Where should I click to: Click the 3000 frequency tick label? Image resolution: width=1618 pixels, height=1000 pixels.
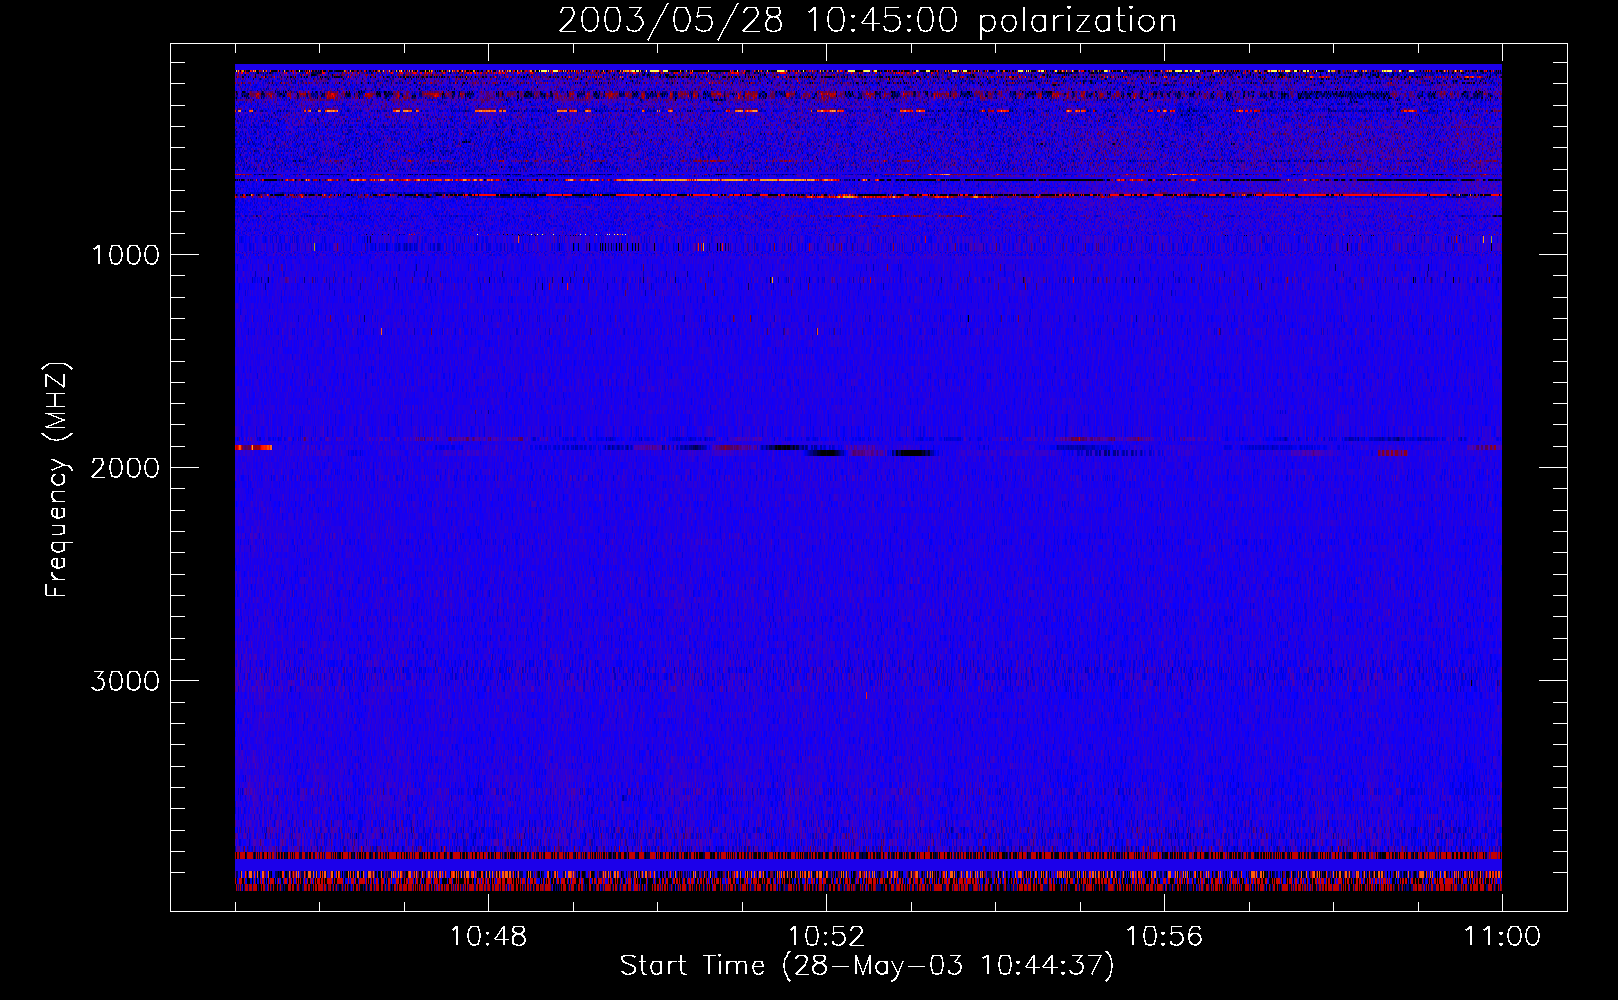pos(125,681)
